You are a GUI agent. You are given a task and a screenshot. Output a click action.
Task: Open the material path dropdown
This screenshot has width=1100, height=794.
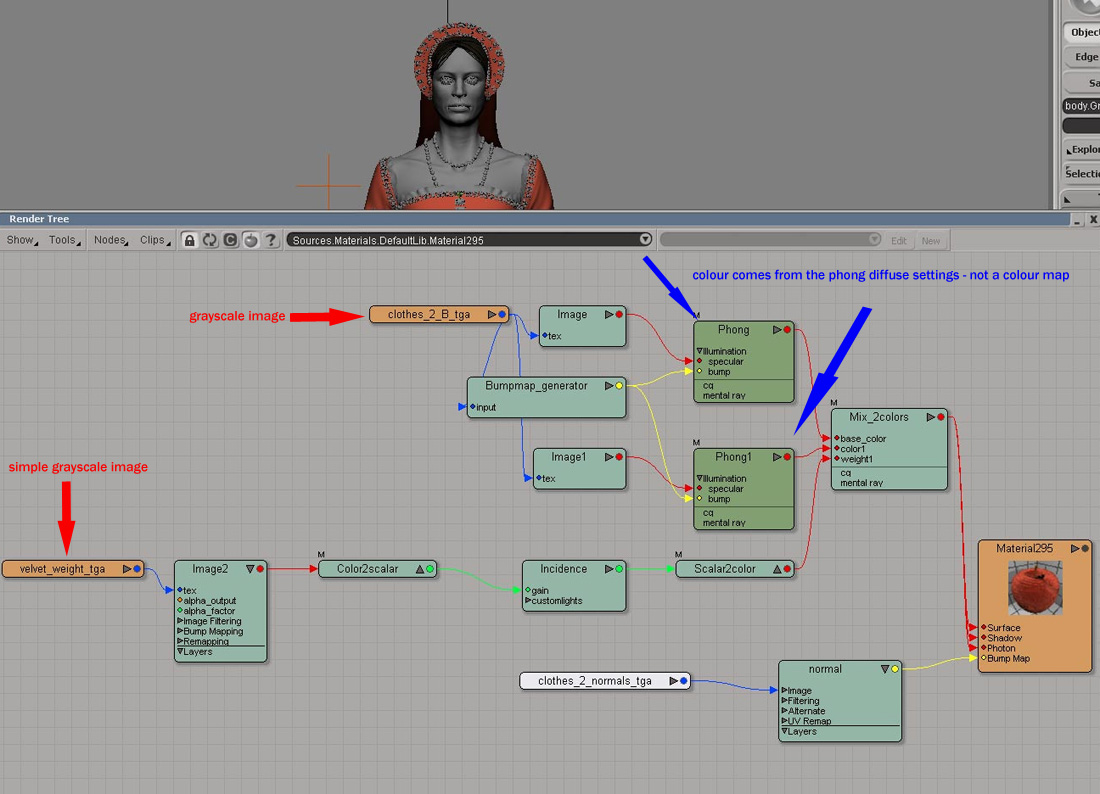point(645,240)
